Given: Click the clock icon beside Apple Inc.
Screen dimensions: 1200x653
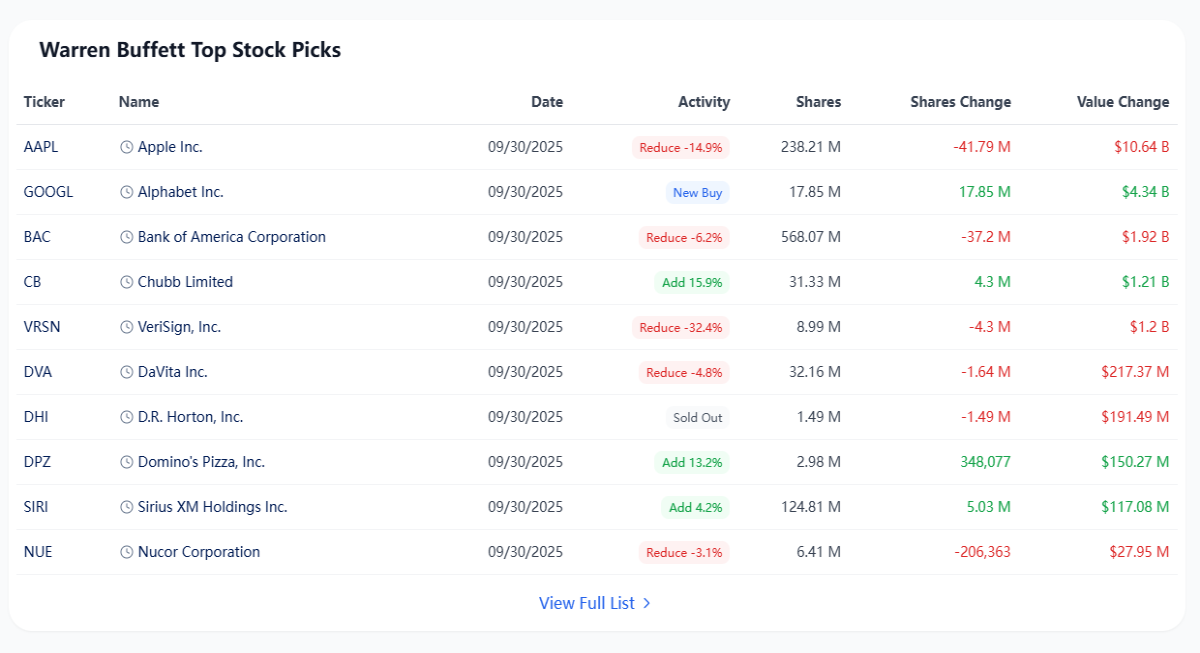Looking at the screenshot, I should click(x=127, y=147).
